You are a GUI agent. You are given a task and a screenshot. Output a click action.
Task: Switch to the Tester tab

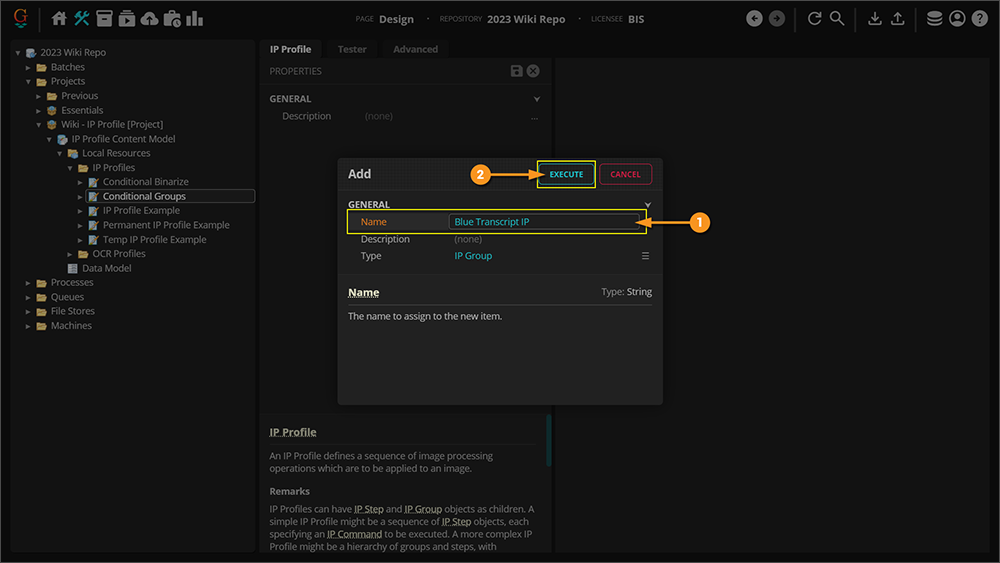[352, 49]
